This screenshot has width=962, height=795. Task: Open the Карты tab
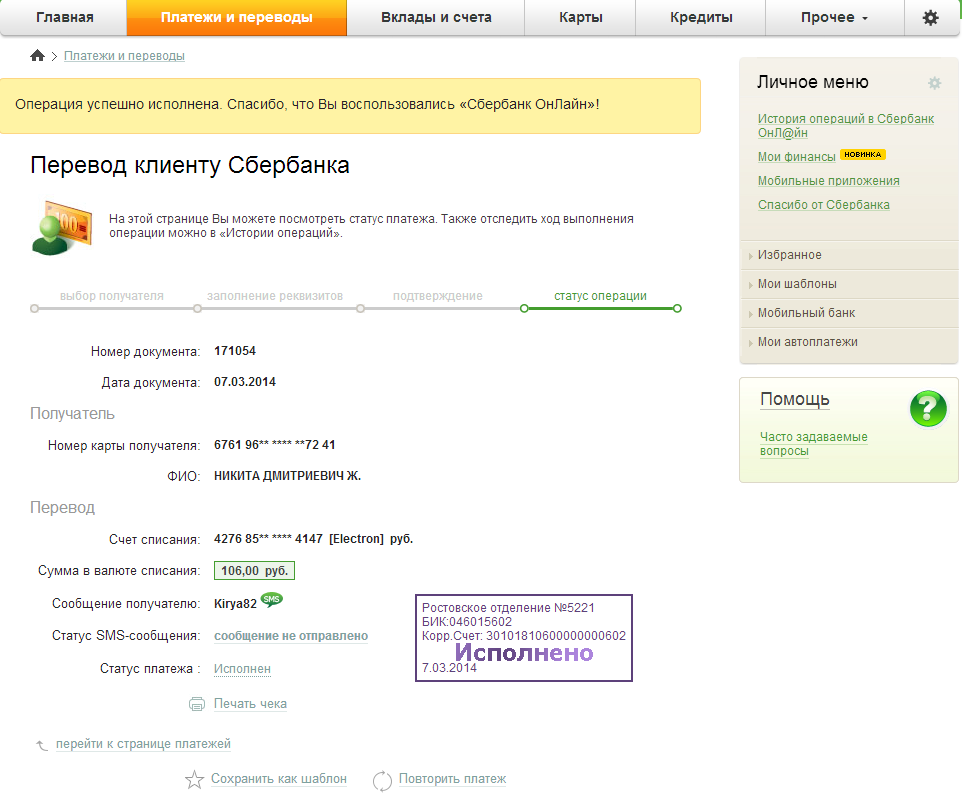pos(580,17)
